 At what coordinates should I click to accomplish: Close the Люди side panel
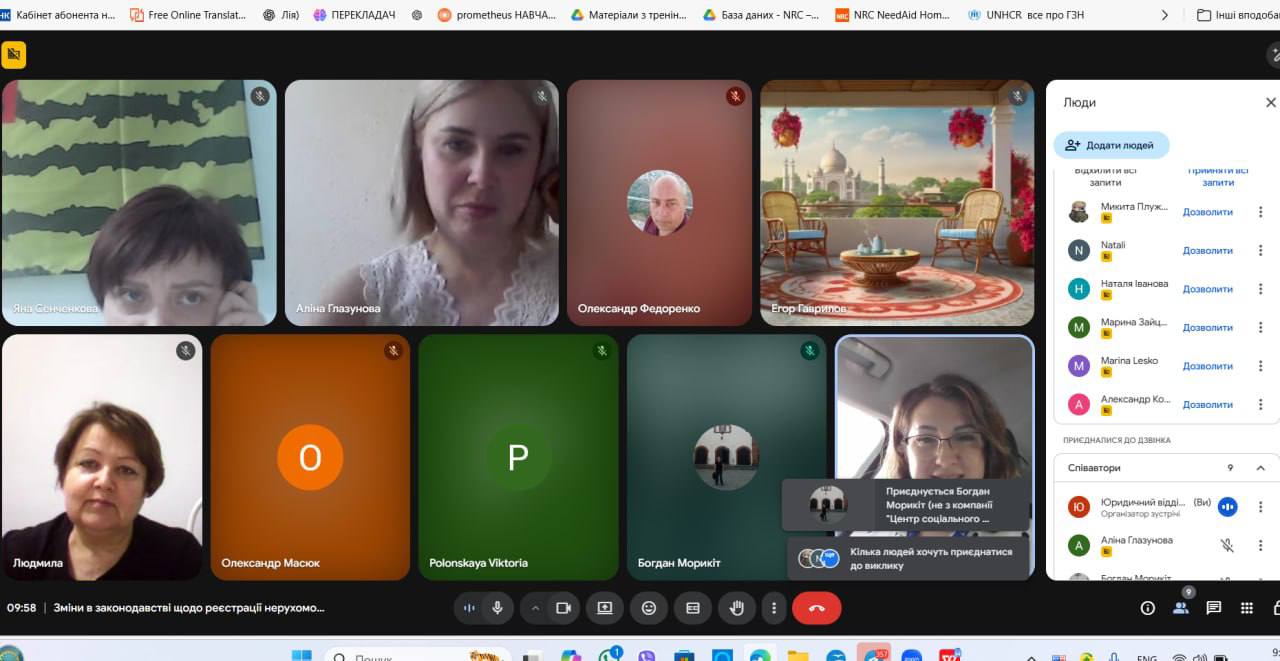1270,102
